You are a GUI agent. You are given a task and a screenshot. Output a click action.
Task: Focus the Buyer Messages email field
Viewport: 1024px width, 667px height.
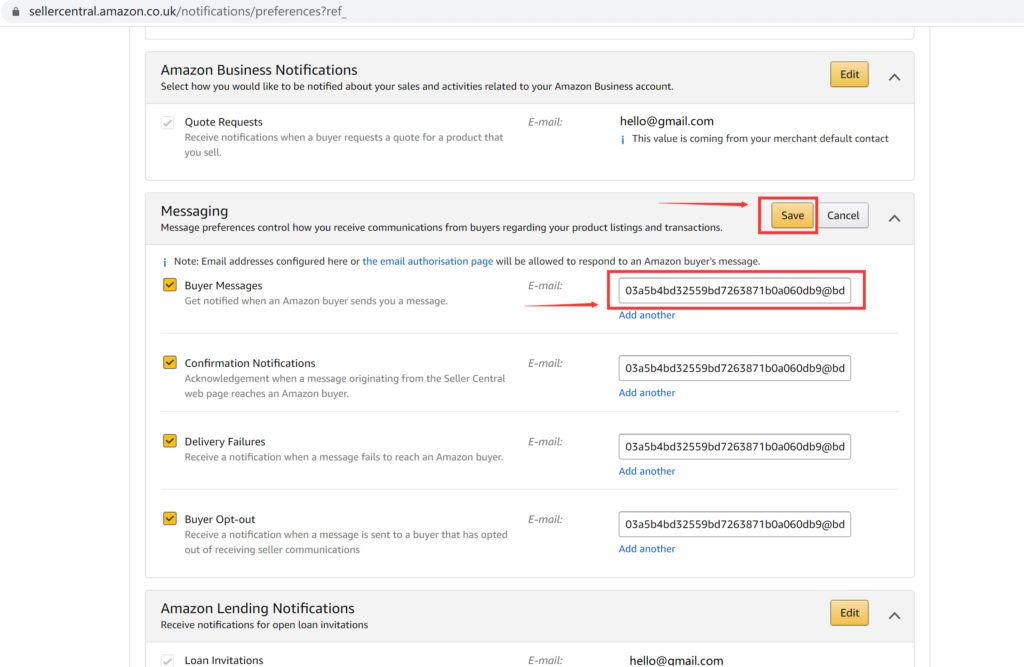pos(735,291)
